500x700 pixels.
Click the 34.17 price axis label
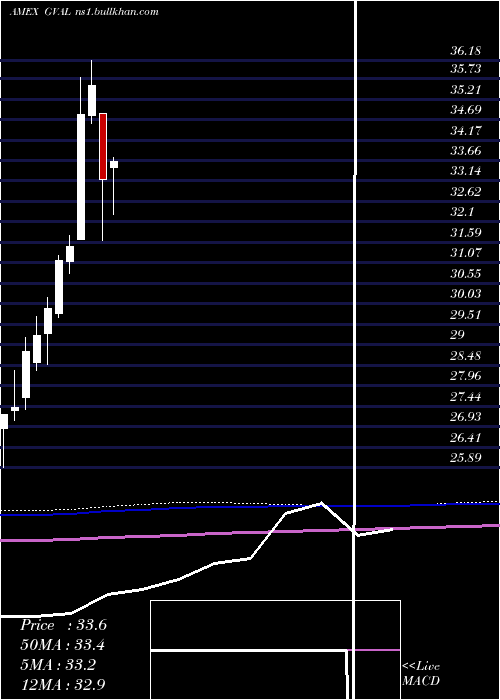tap(465, 131)
